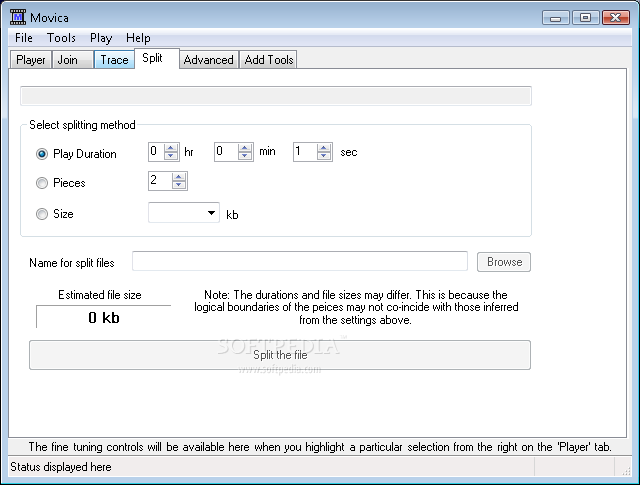Click the 'Estimated file size' label
Viewport: 640px width, 485px height.
100,295
